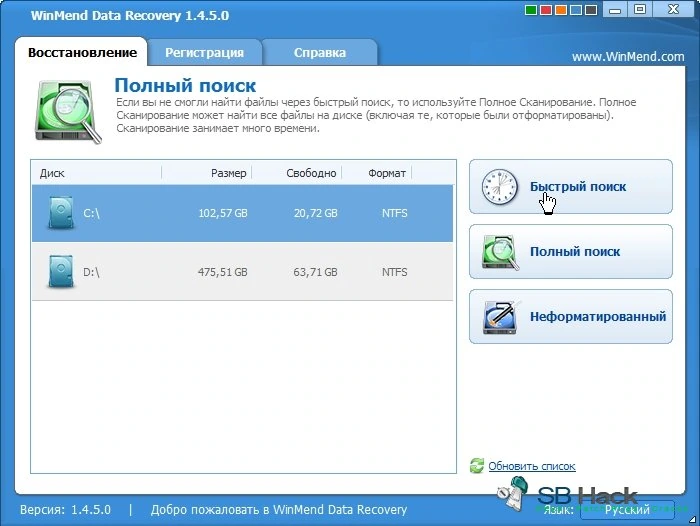Click the Полный поиск heading text
The image size is (700, 526).
[185, 85]
